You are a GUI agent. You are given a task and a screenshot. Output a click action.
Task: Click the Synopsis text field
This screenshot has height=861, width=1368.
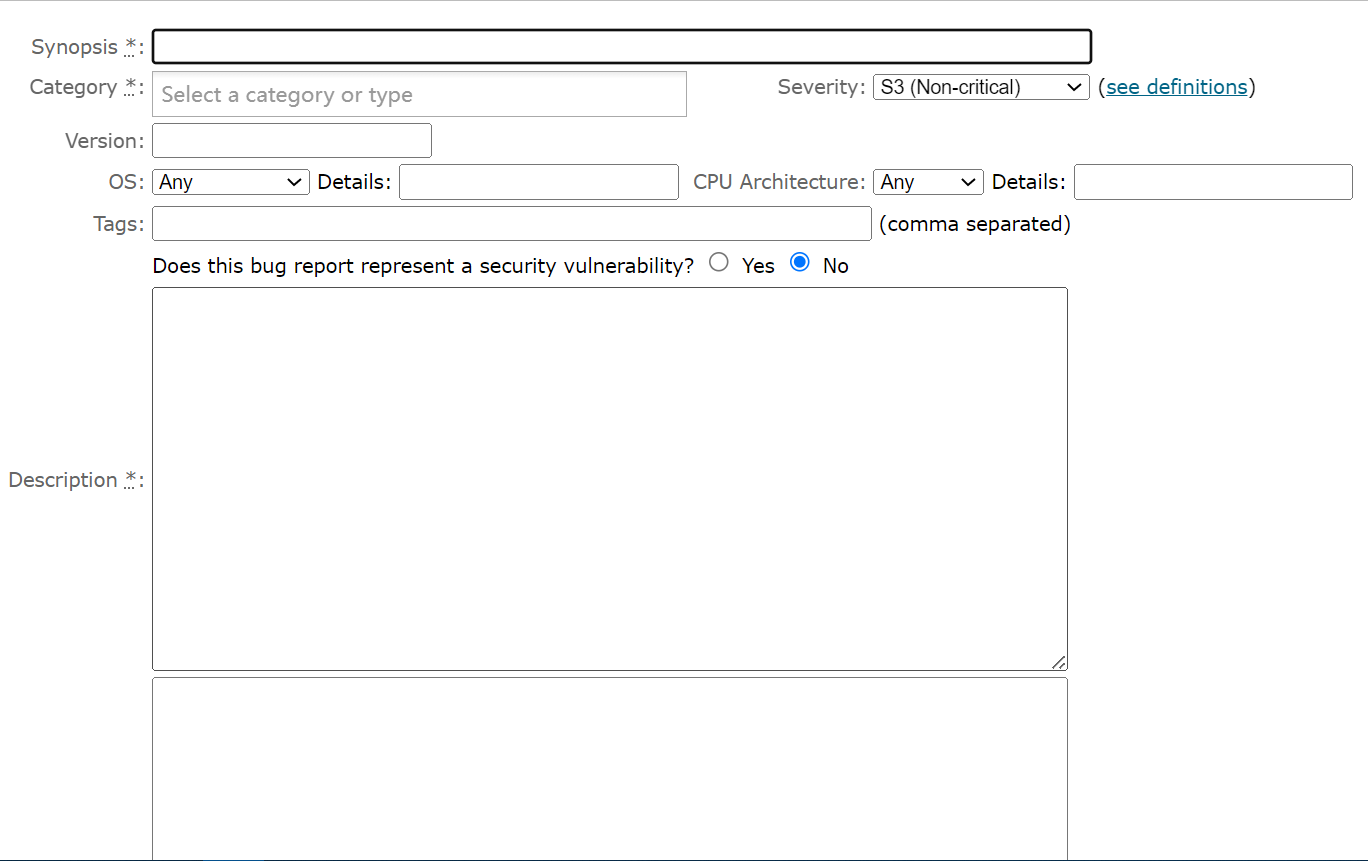[621, 47]
